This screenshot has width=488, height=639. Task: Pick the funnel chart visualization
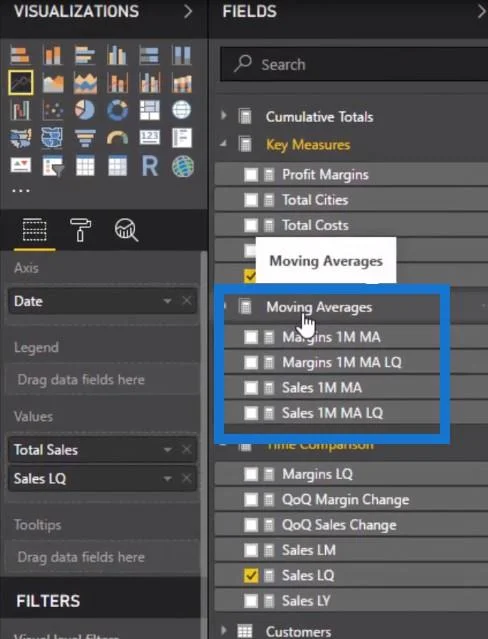(85, 138)
